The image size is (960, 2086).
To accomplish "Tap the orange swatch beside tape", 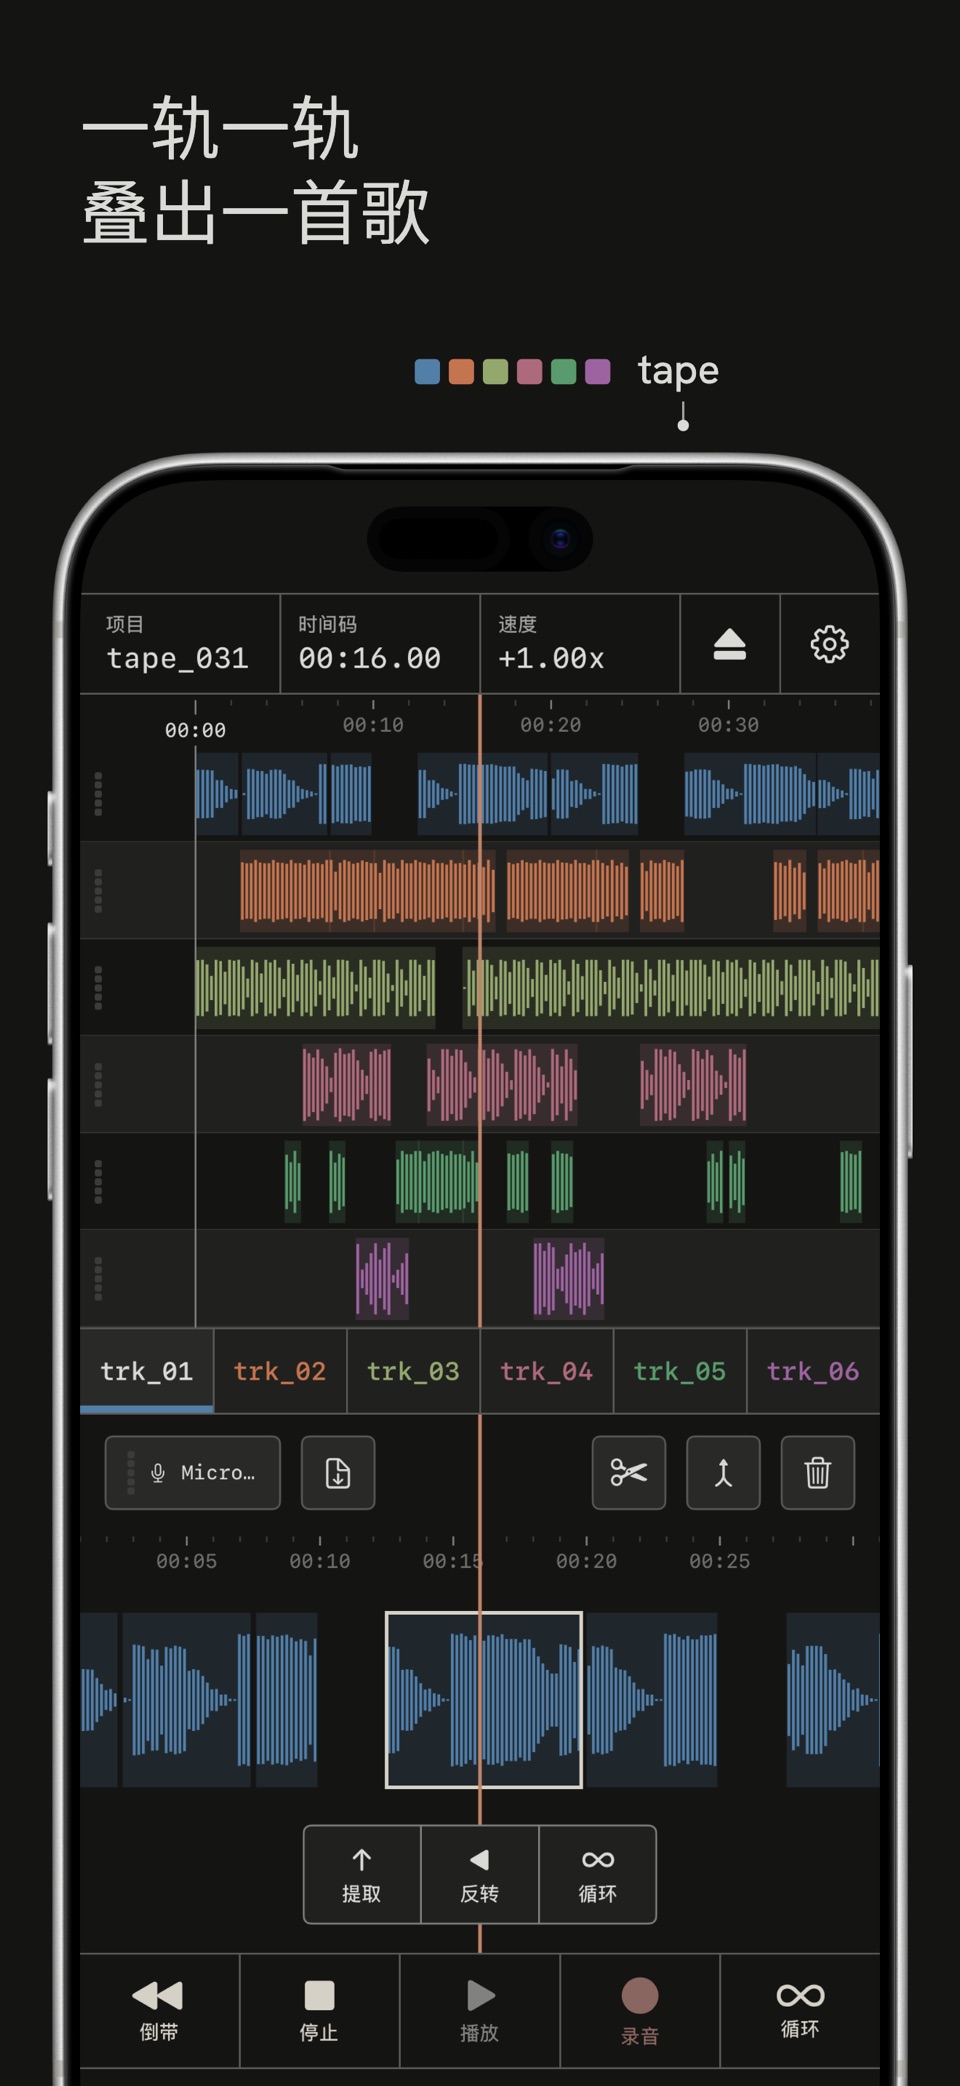I will [x=461, y=372].
